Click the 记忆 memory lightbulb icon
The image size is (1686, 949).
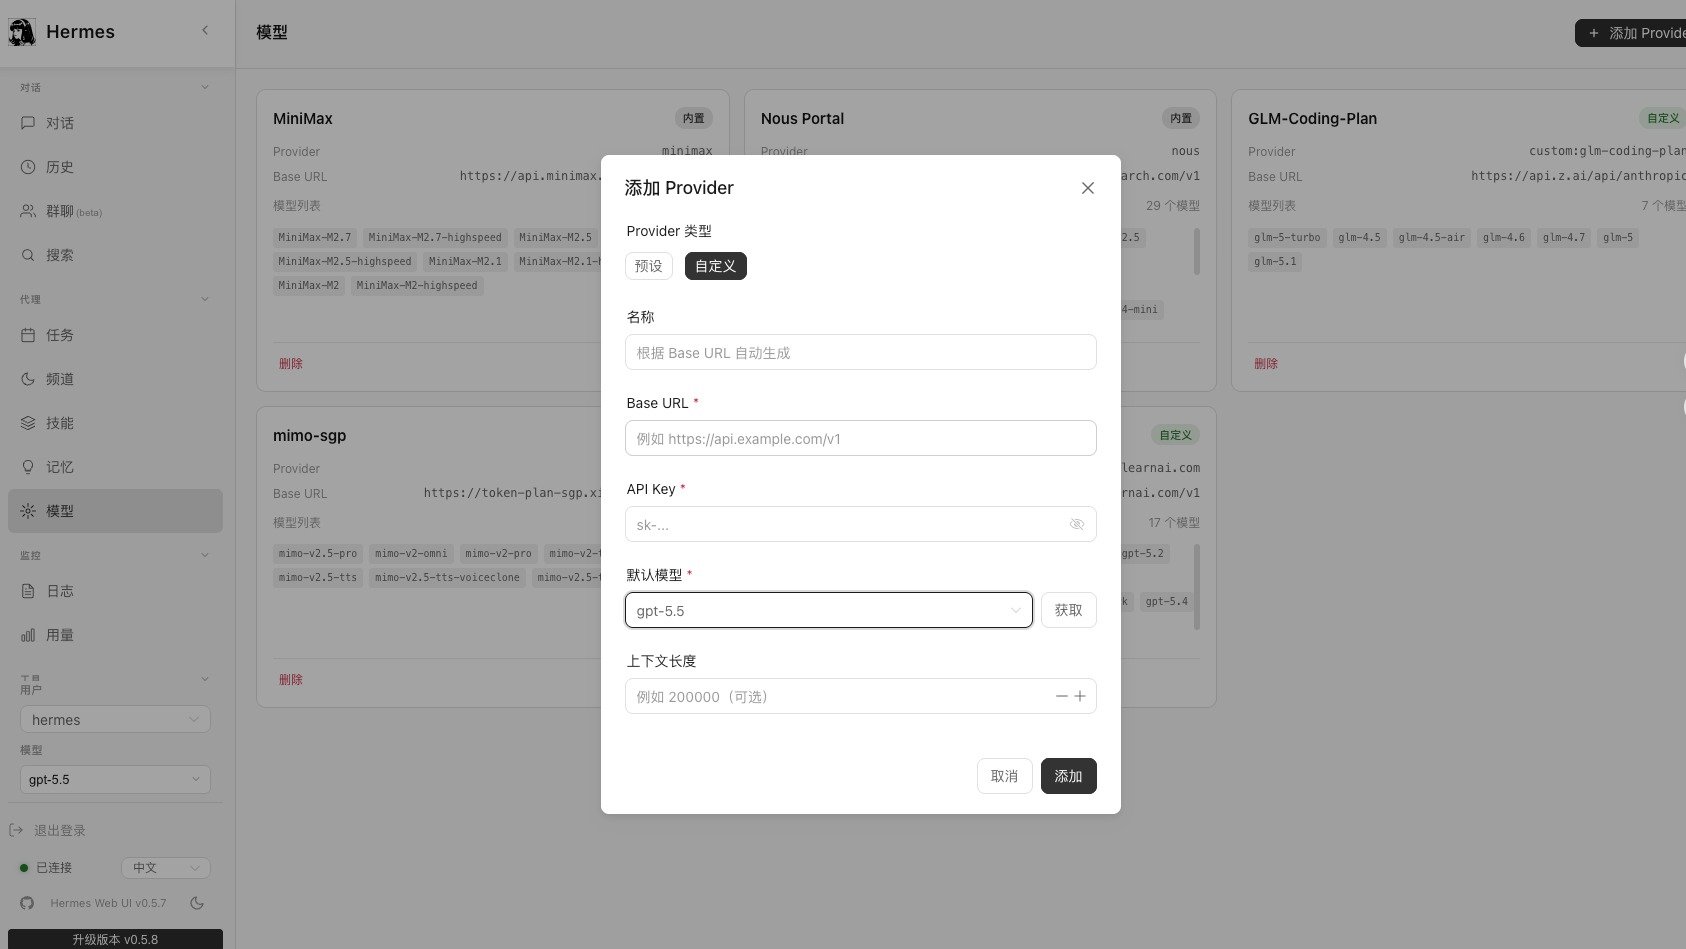28,467
